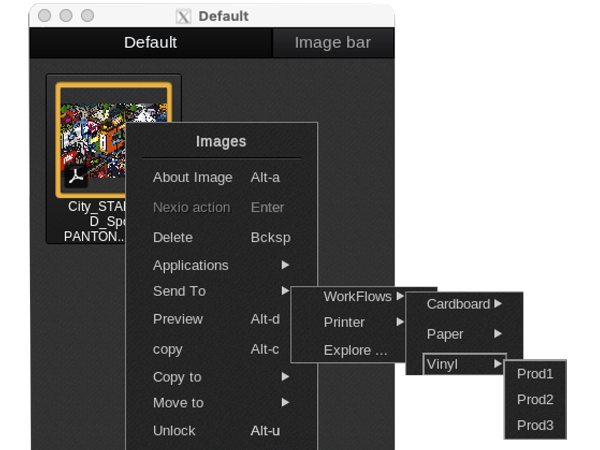Click the PDF icon on the City thumbnail
This screenshot has width=600, height=450.
76,177
